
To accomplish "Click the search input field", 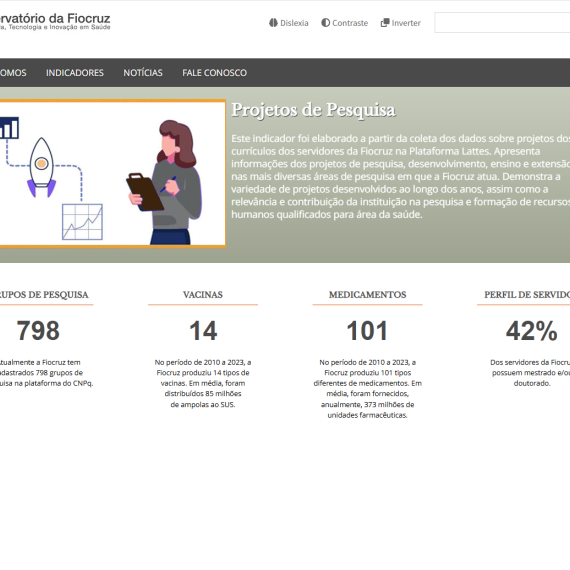I will coord(502,23).
